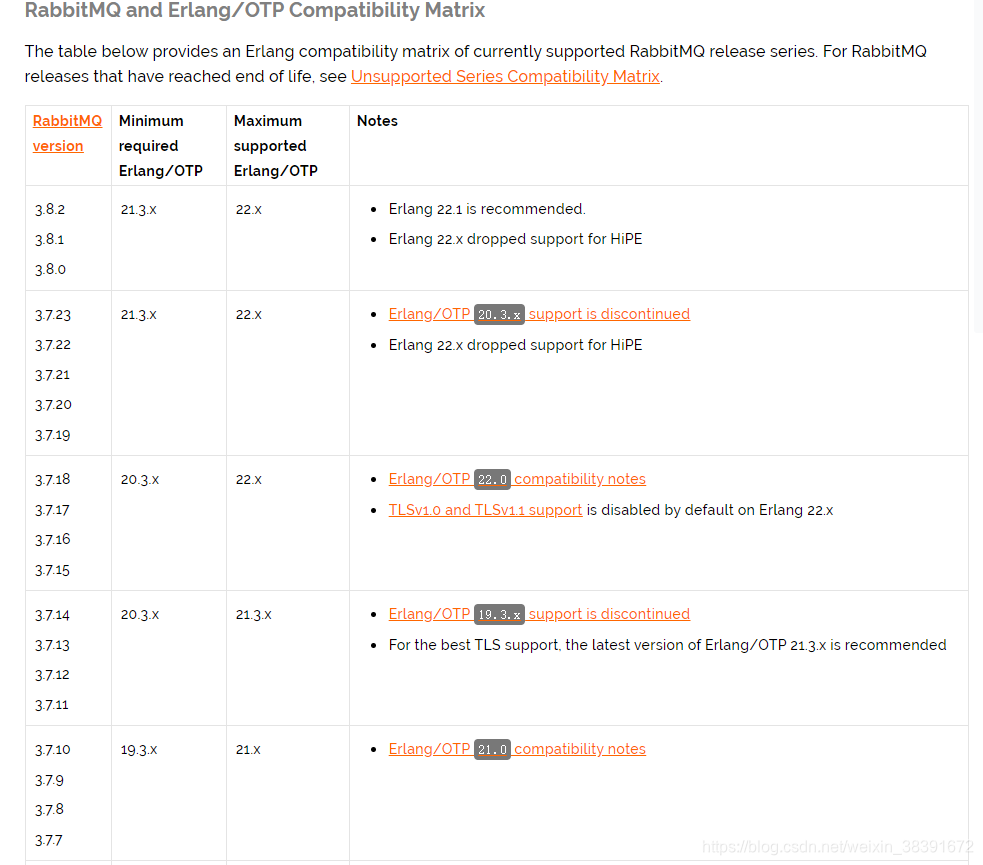
Task: Click maximum Erlang 22.x in the 3.7.23 row
Action: 249,315
